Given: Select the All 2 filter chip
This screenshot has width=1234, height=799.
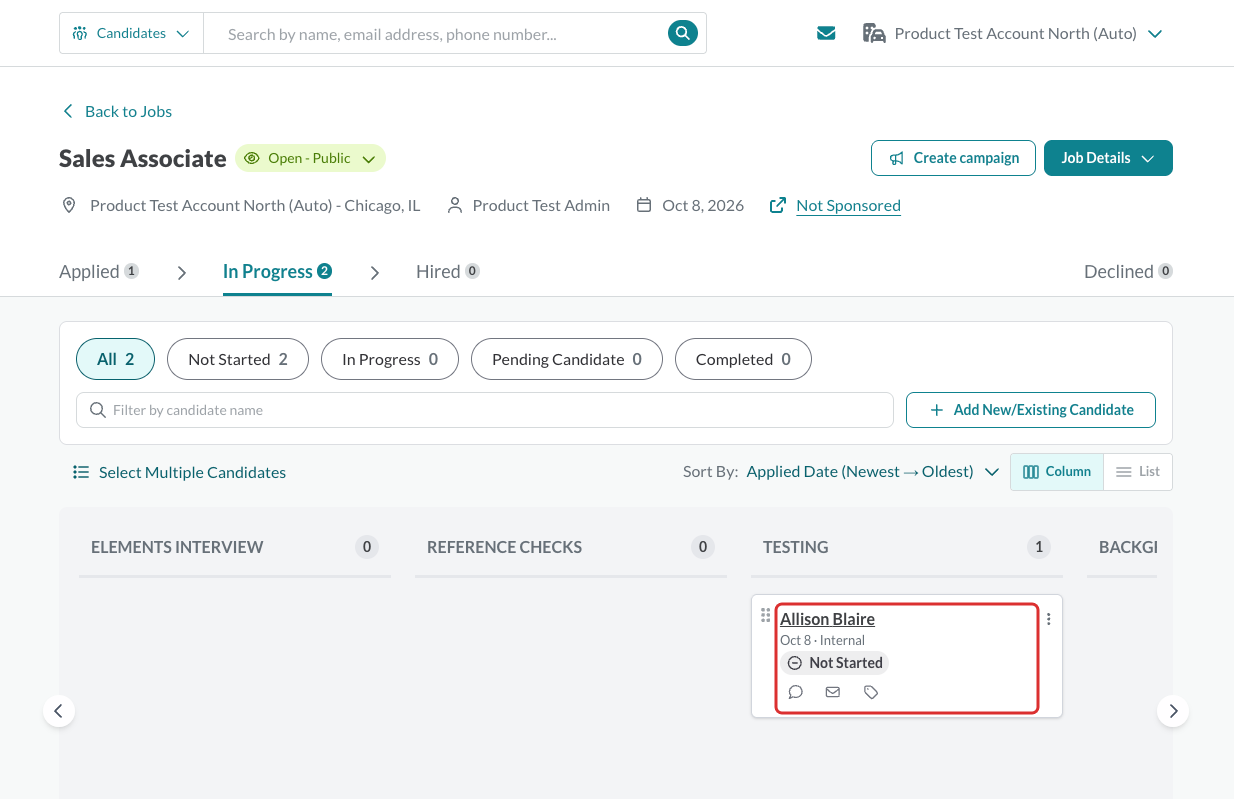Looking at the screenshot, I should (x=115, y=359).
